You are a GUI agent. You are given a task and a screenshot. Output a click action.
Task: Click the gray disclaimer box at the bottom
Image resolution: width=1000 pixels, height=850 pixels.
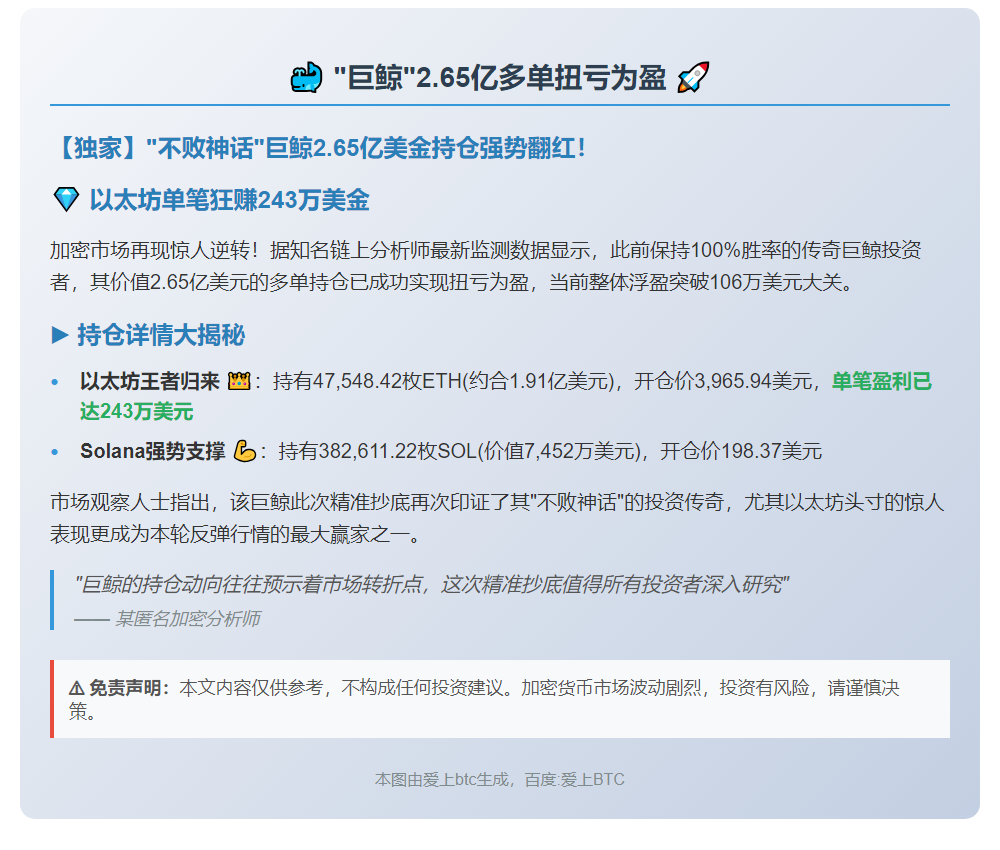click(x=500, y=699)
